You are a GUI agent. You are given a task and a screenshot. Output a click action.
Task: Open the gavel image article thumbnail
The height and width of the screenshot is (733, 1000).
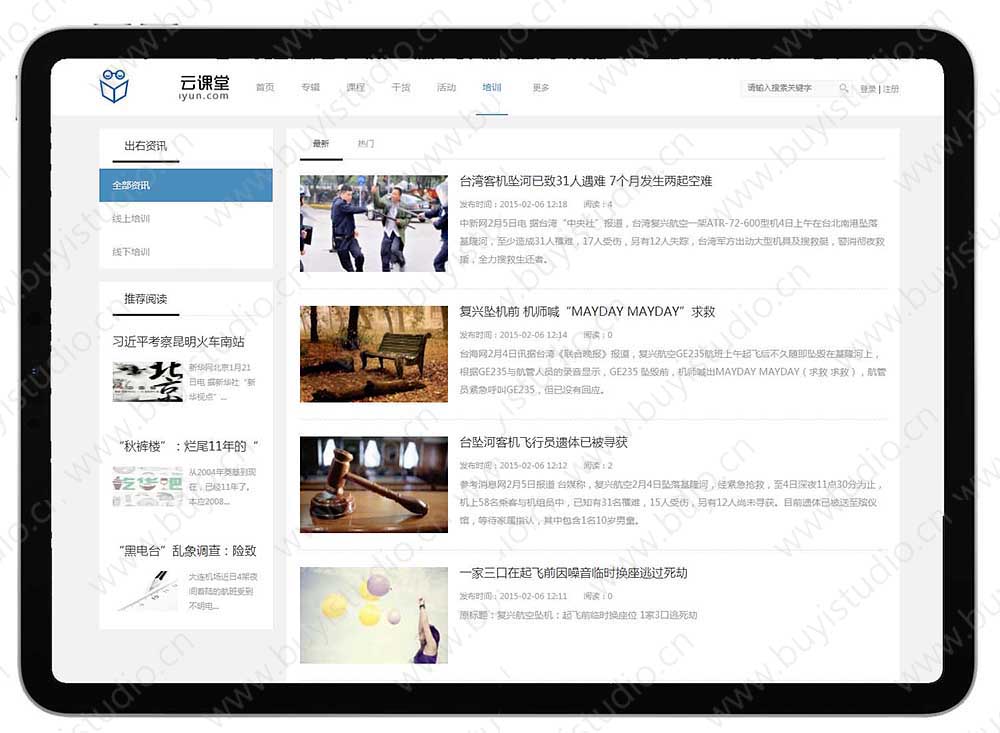point(374,485)
